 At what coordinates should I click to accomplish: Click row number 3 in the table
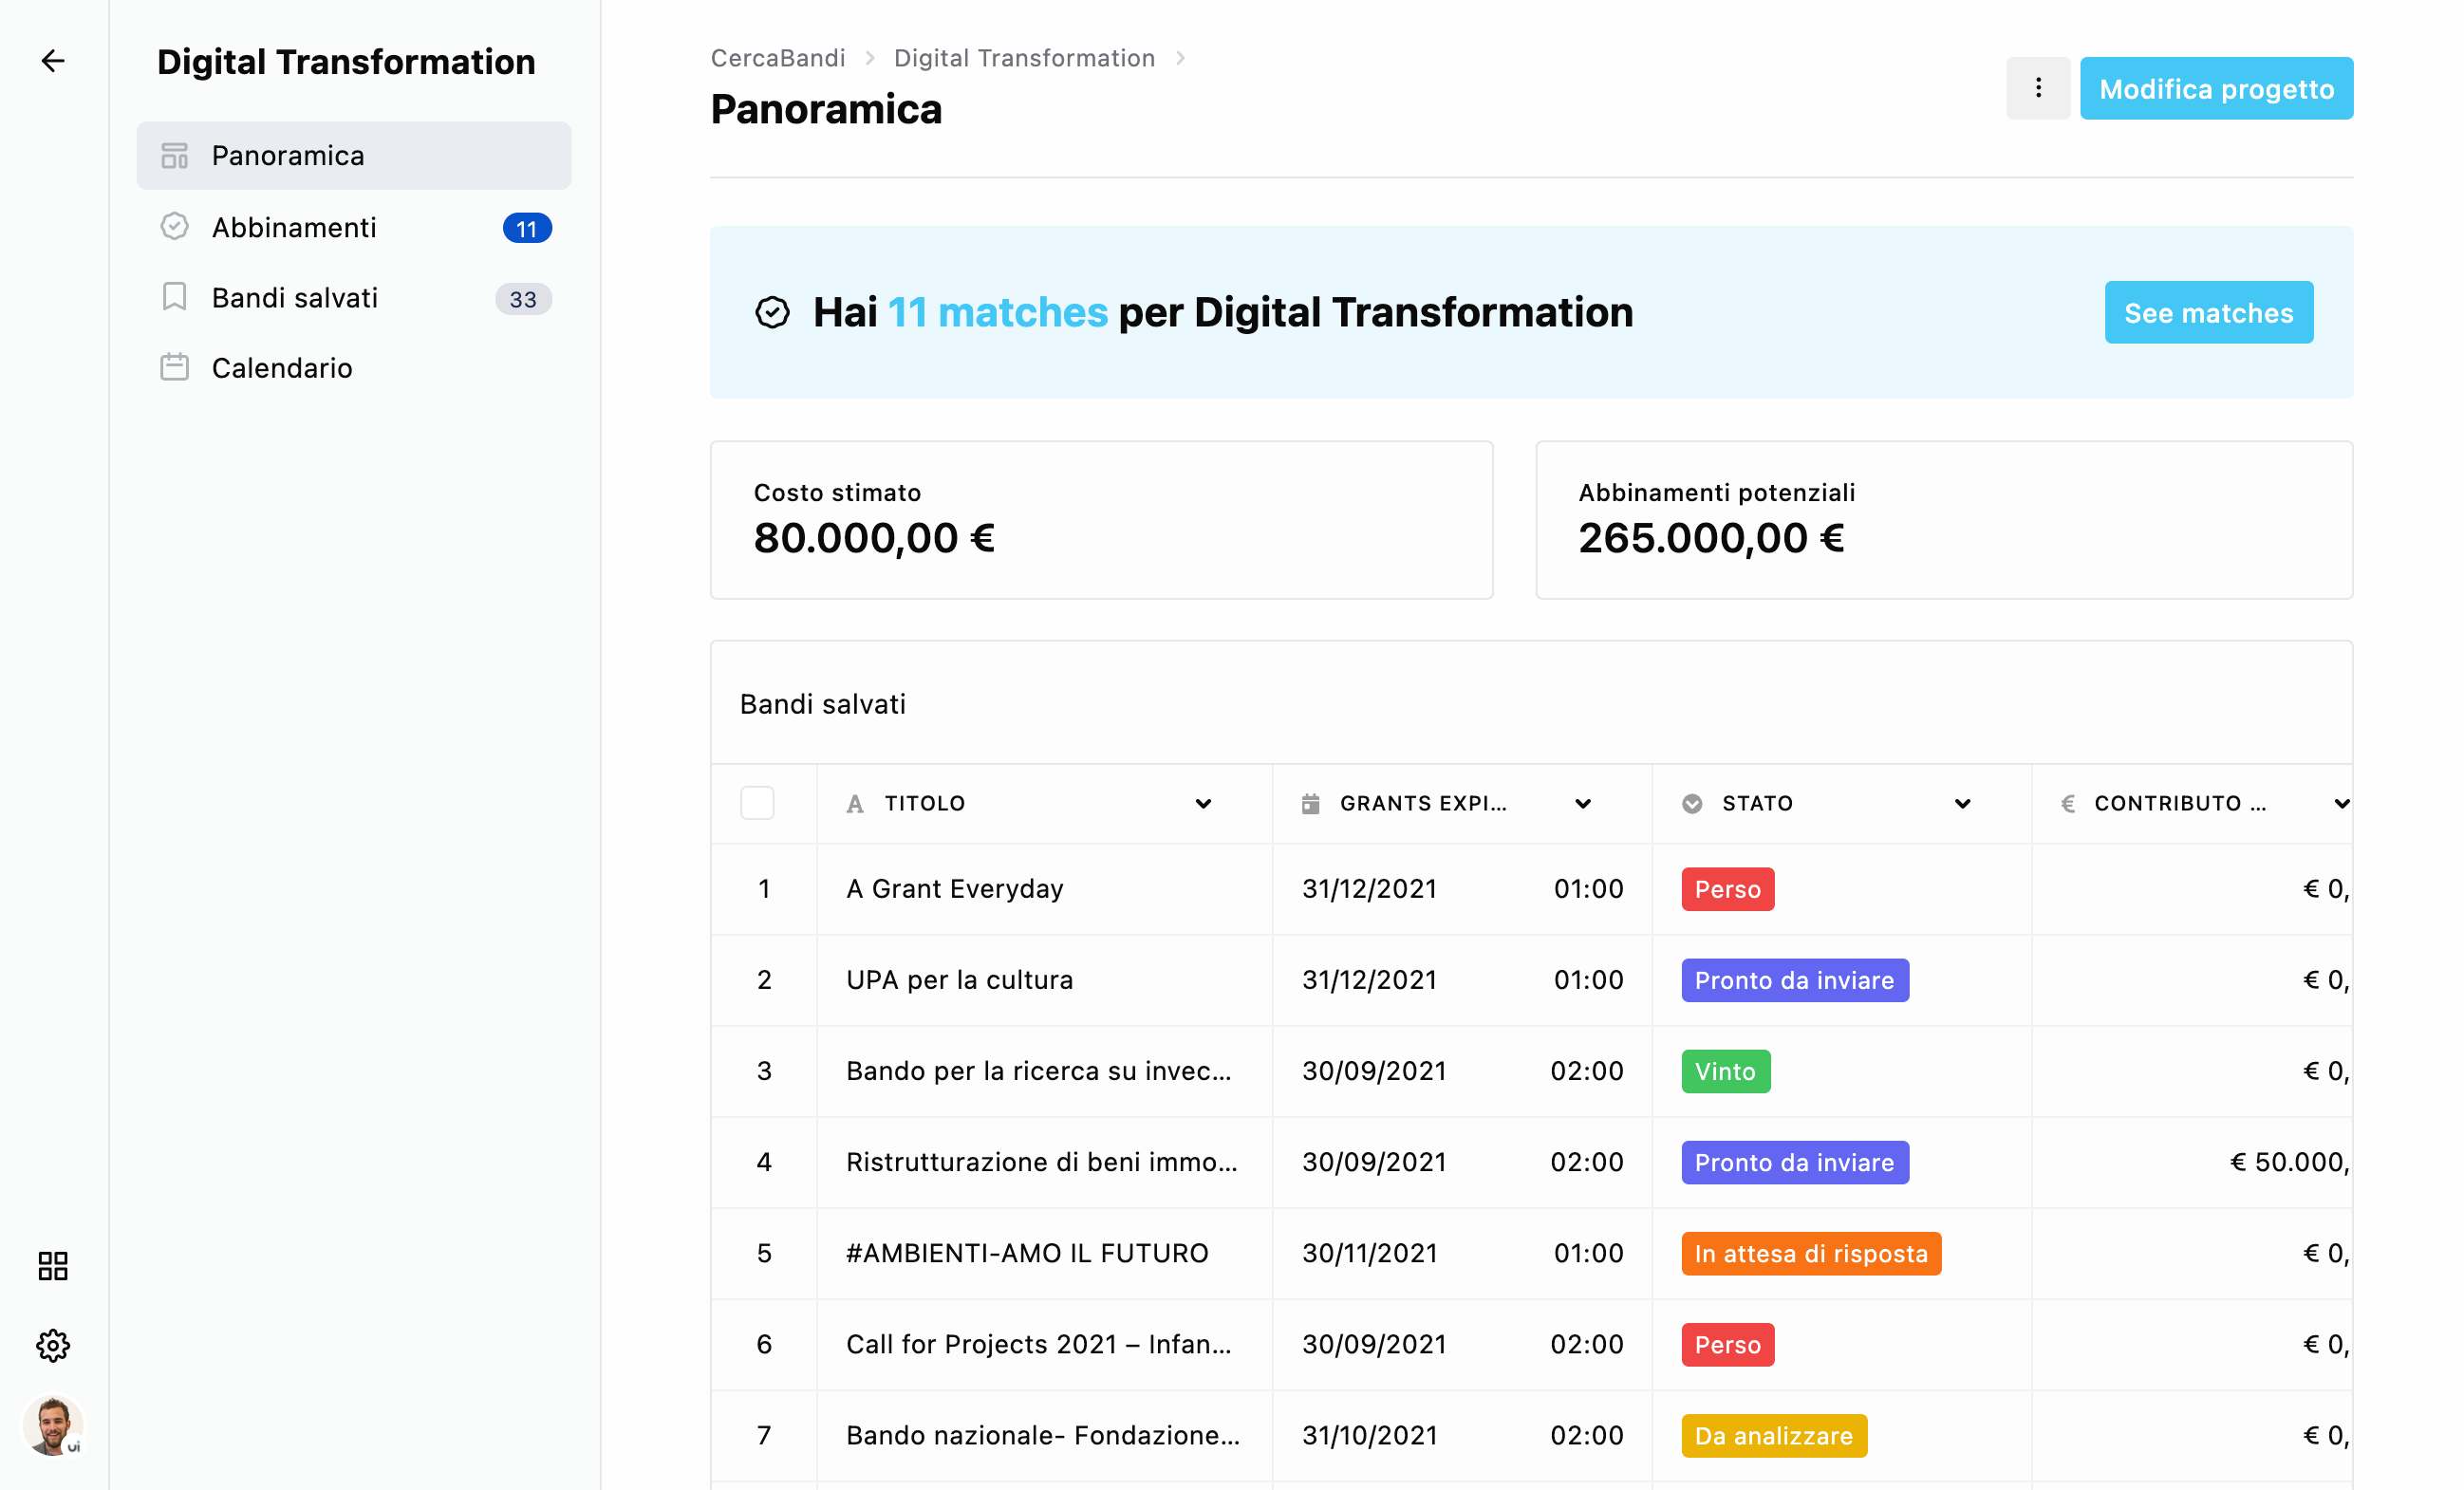click(x=764, y=1071)
